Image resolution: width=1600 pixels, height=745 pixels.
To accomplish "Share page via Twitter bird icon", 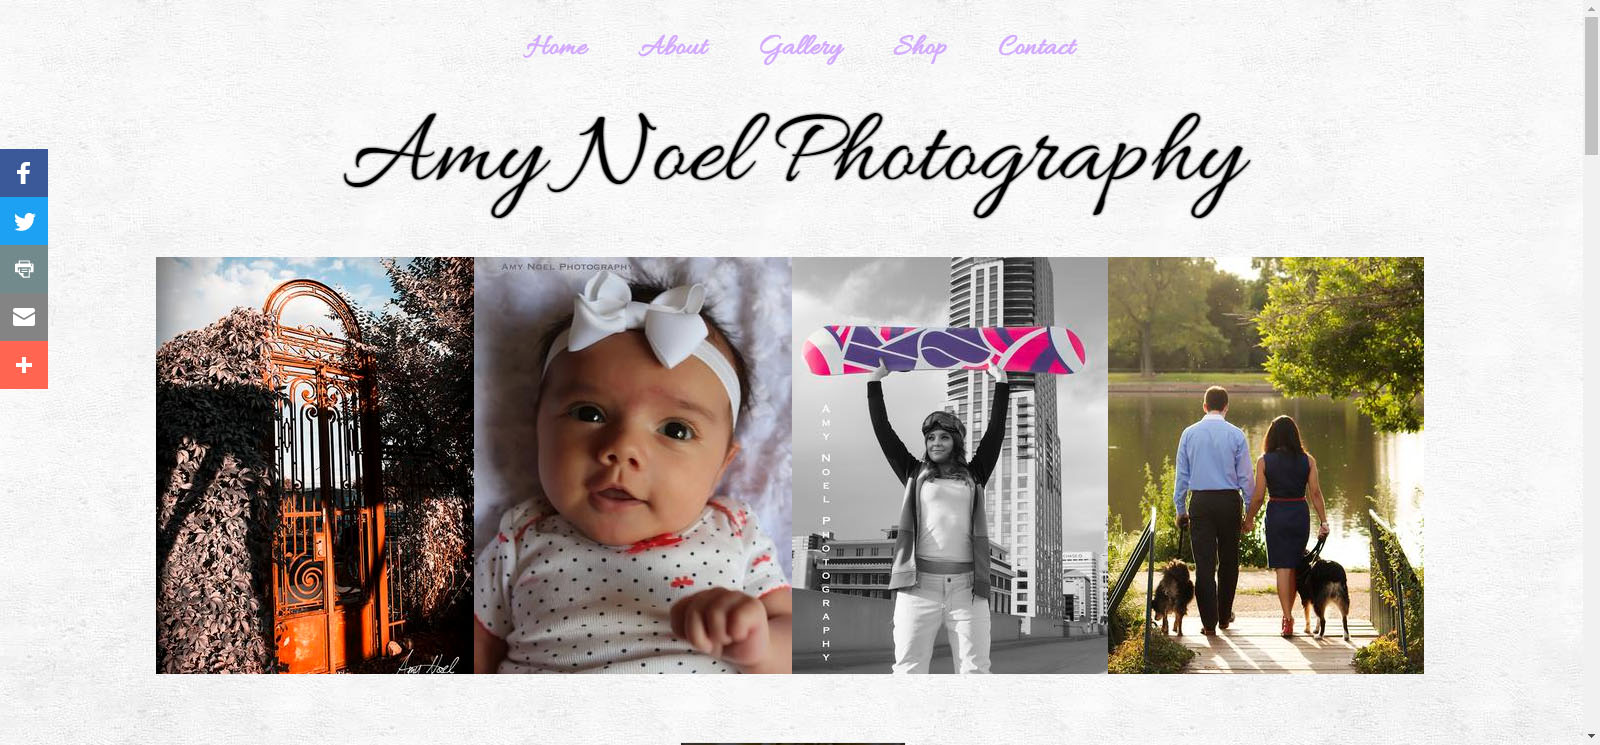I will (x=24, y=221).
